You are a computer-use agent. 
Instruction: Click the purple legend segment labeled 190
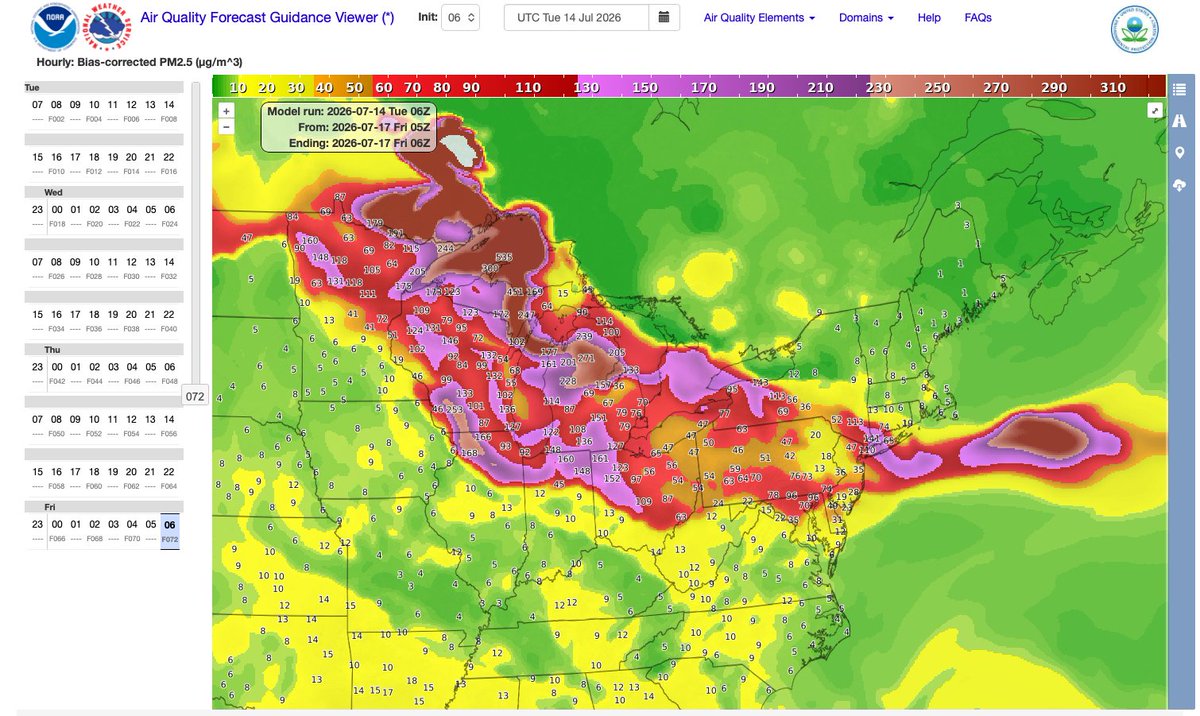tap(762, 87)
